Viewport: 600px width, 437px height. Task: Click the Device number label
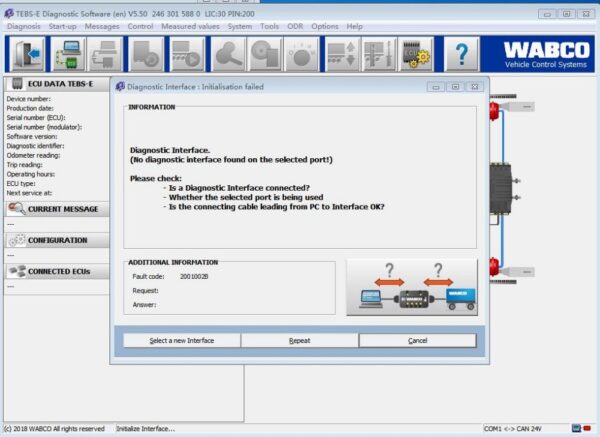[x=28, y=99]
